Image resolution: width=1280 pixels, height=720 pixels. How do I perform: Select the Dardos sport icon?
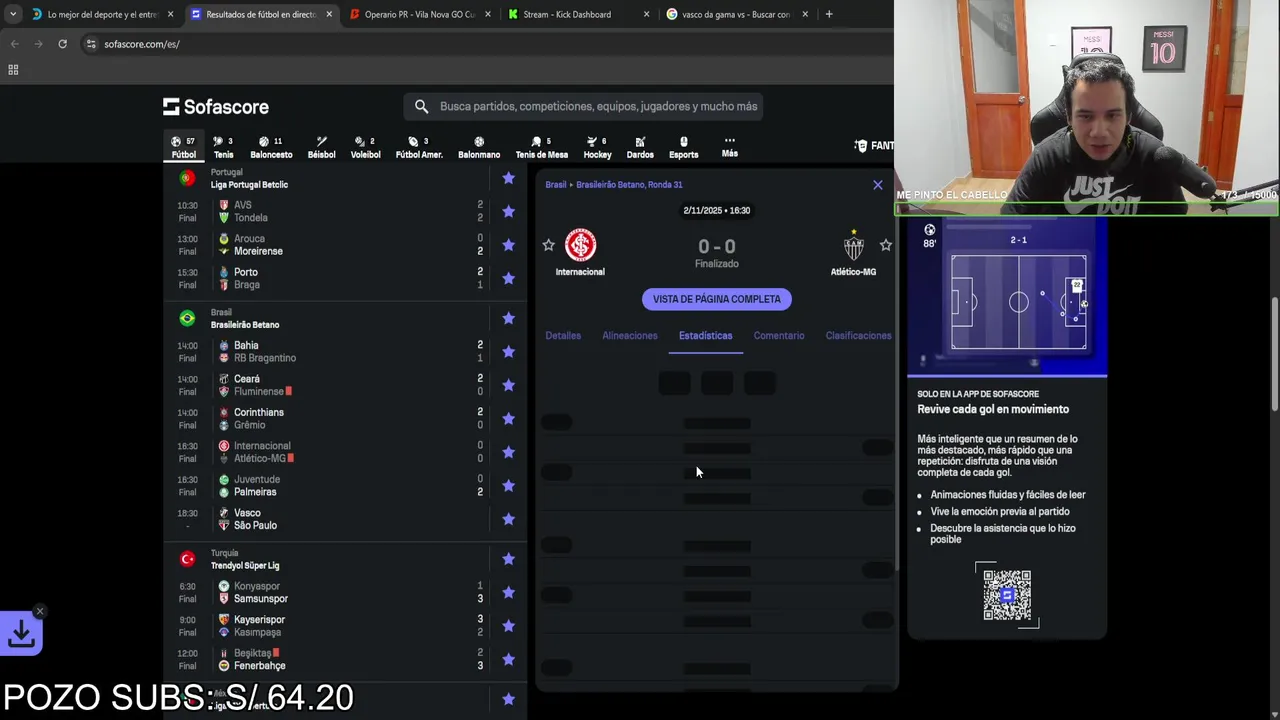(x=640, y=147)
